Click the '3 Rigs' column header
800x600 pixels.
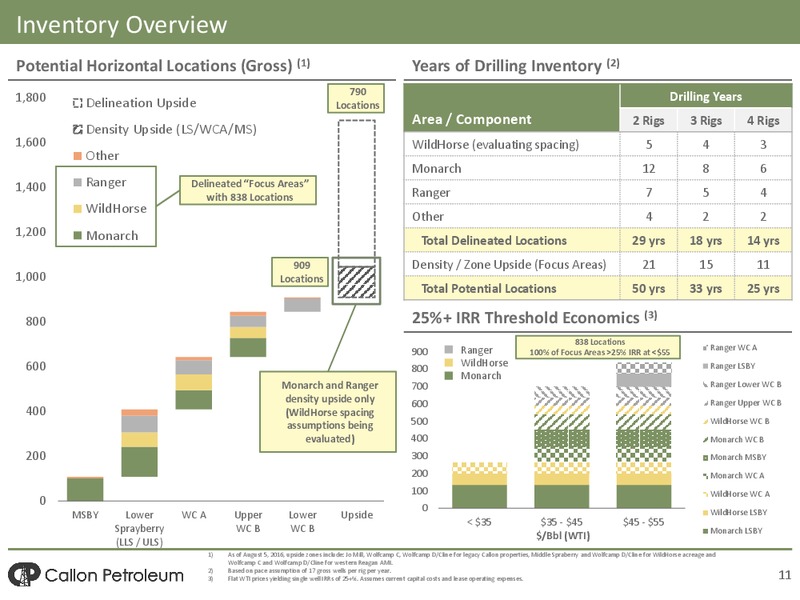(x=706, y=120)
